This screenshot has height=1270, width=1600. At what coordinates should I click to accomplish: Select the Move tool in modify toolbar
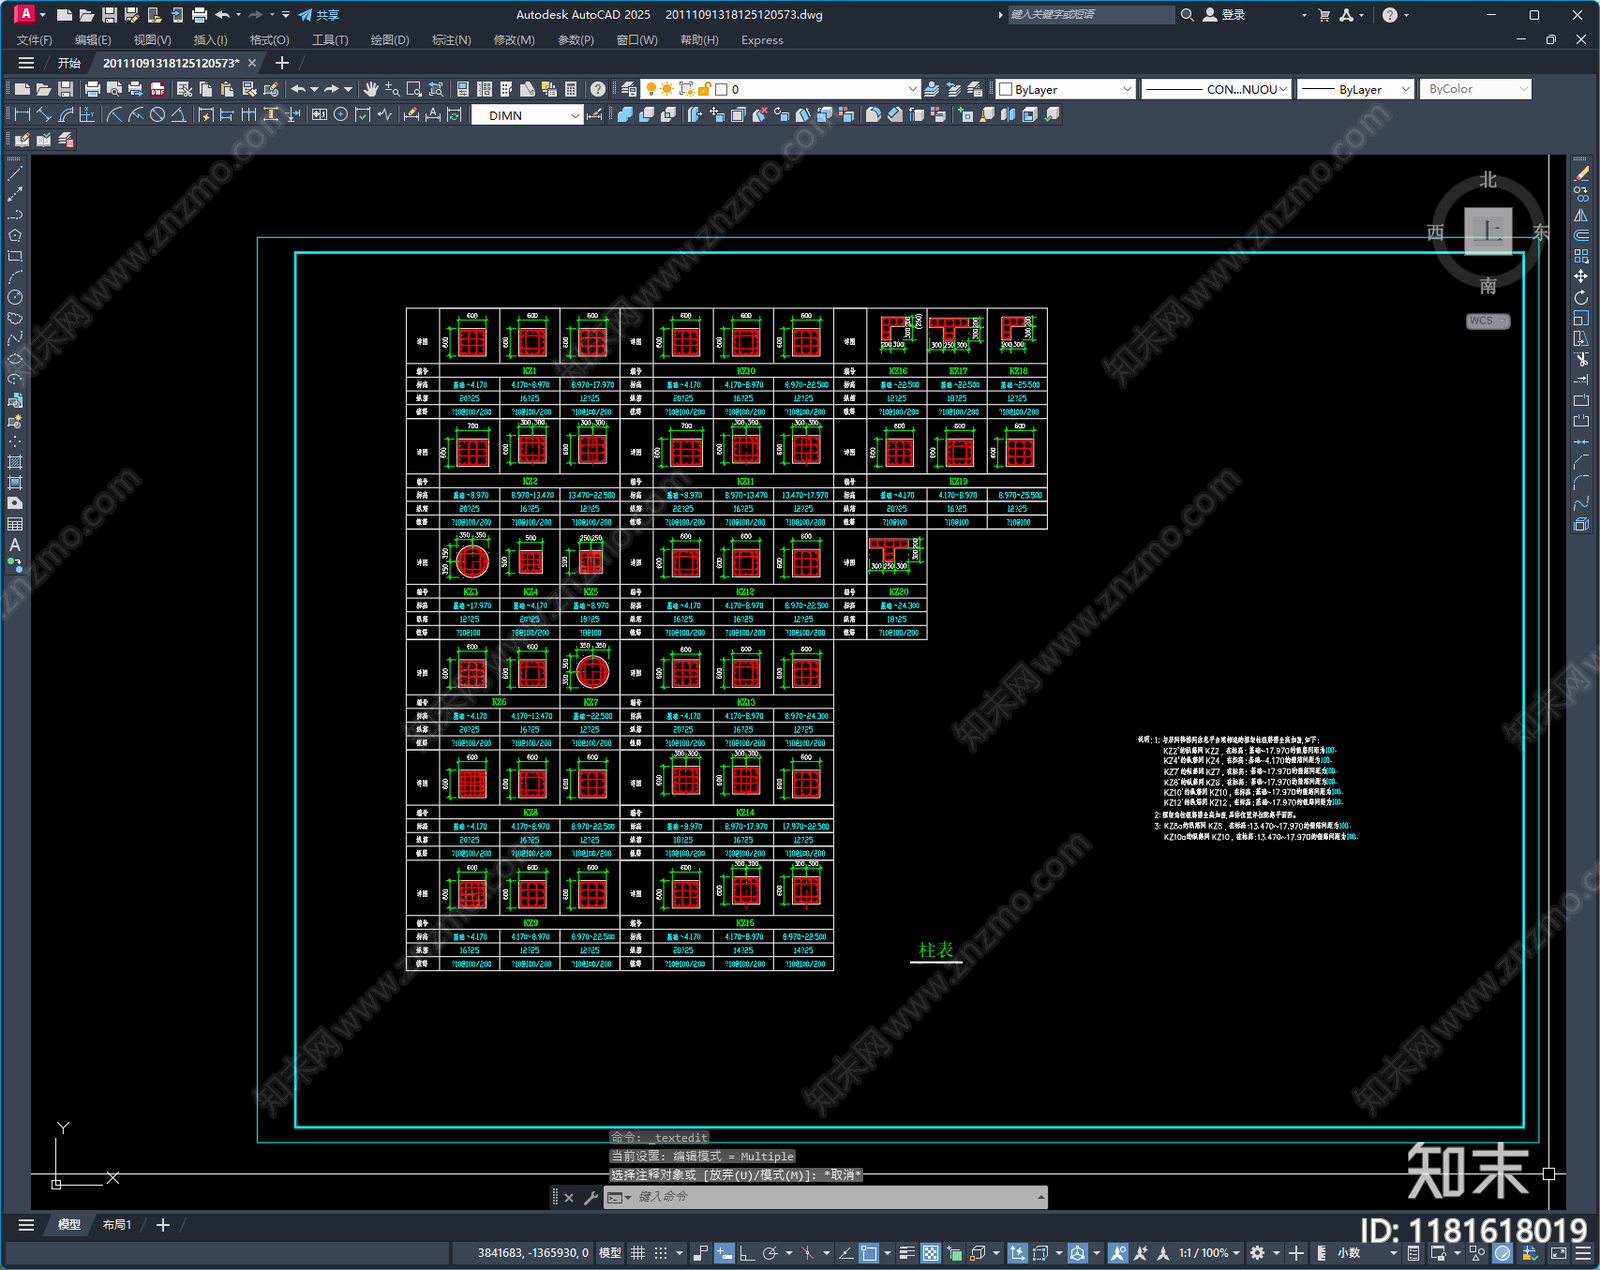pos(1581,276)
